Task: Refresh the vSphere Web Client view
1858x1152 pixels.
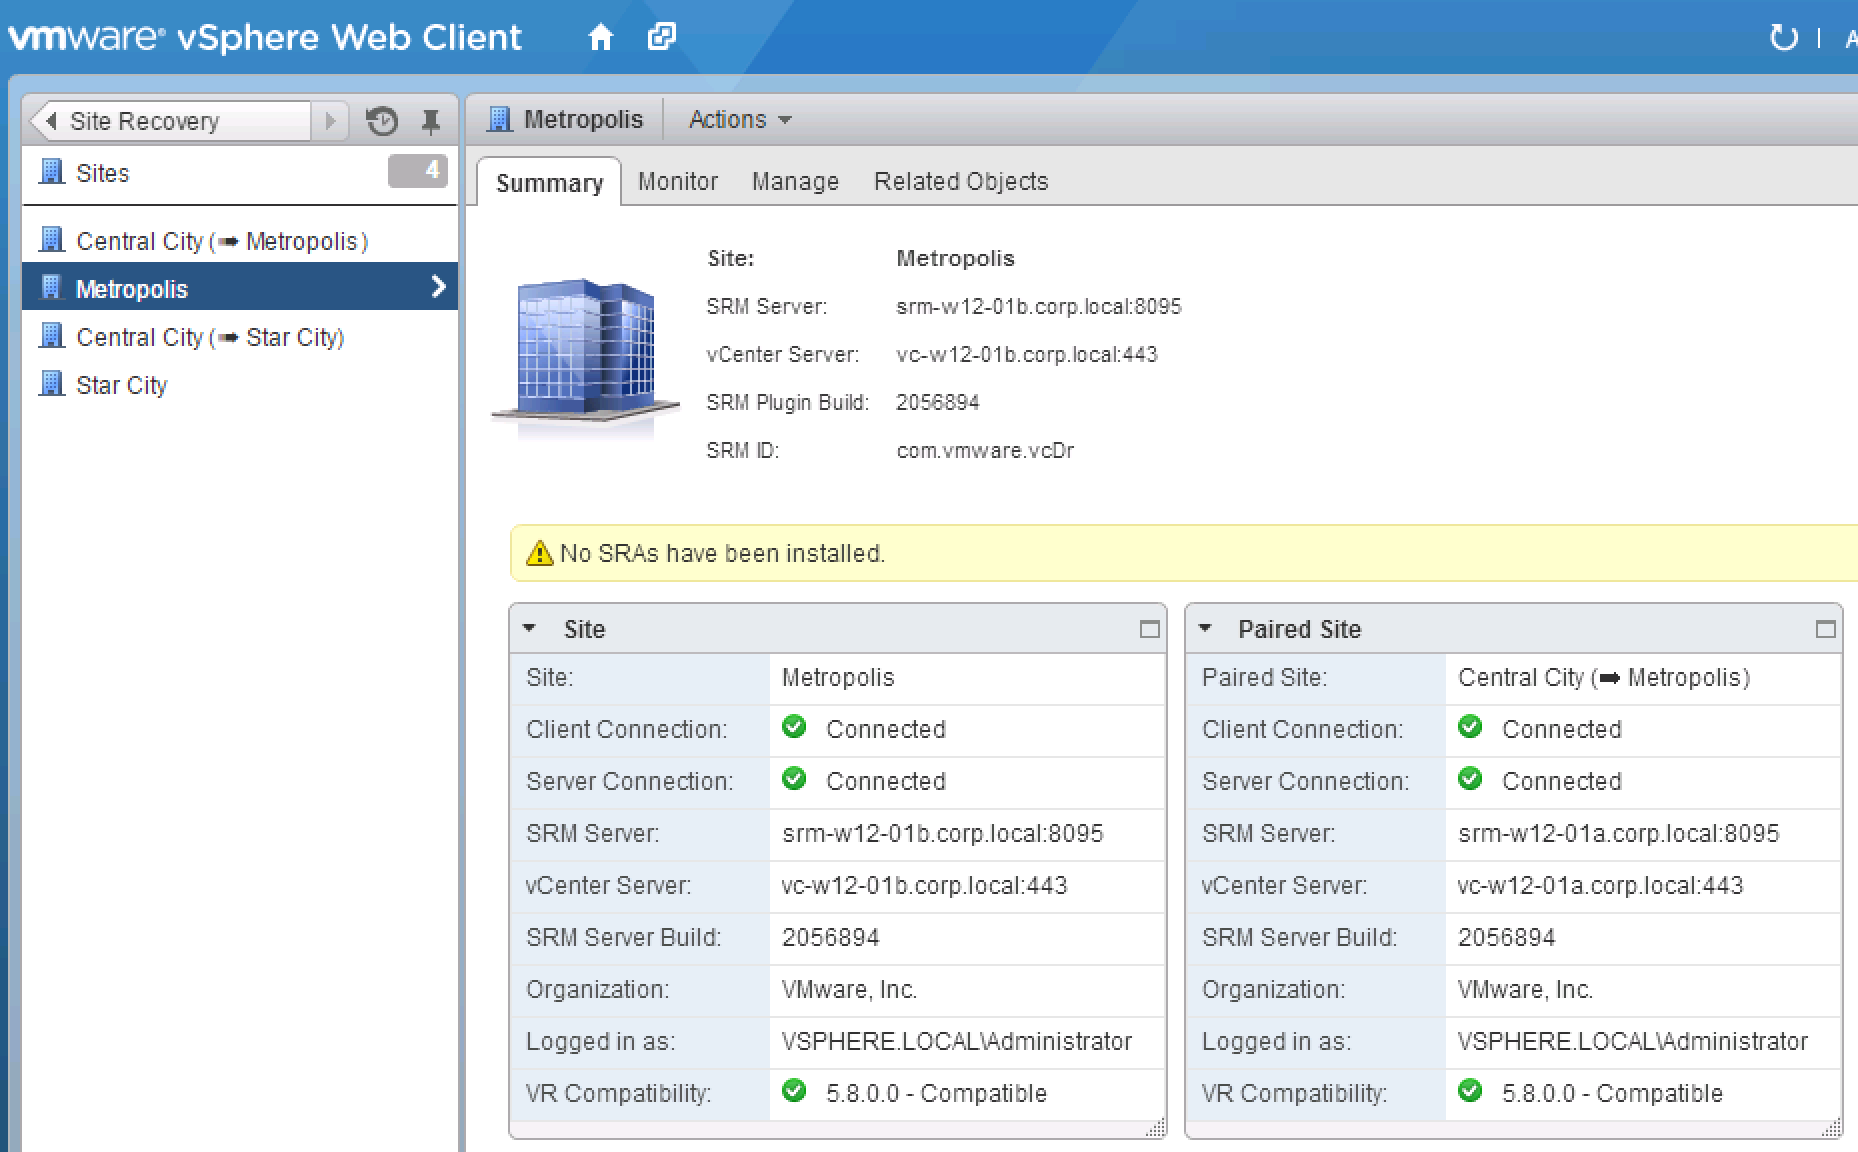Action: pos(1784,38)
